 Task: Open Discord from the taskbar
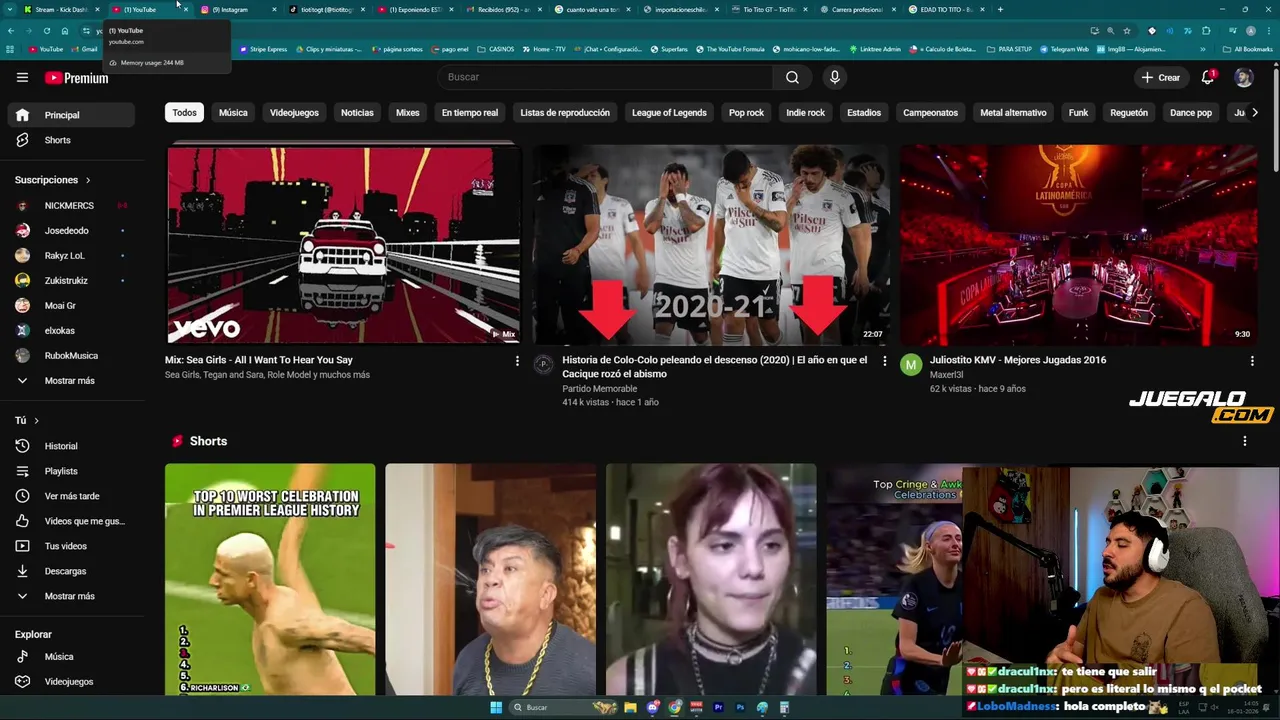[652, 707]
